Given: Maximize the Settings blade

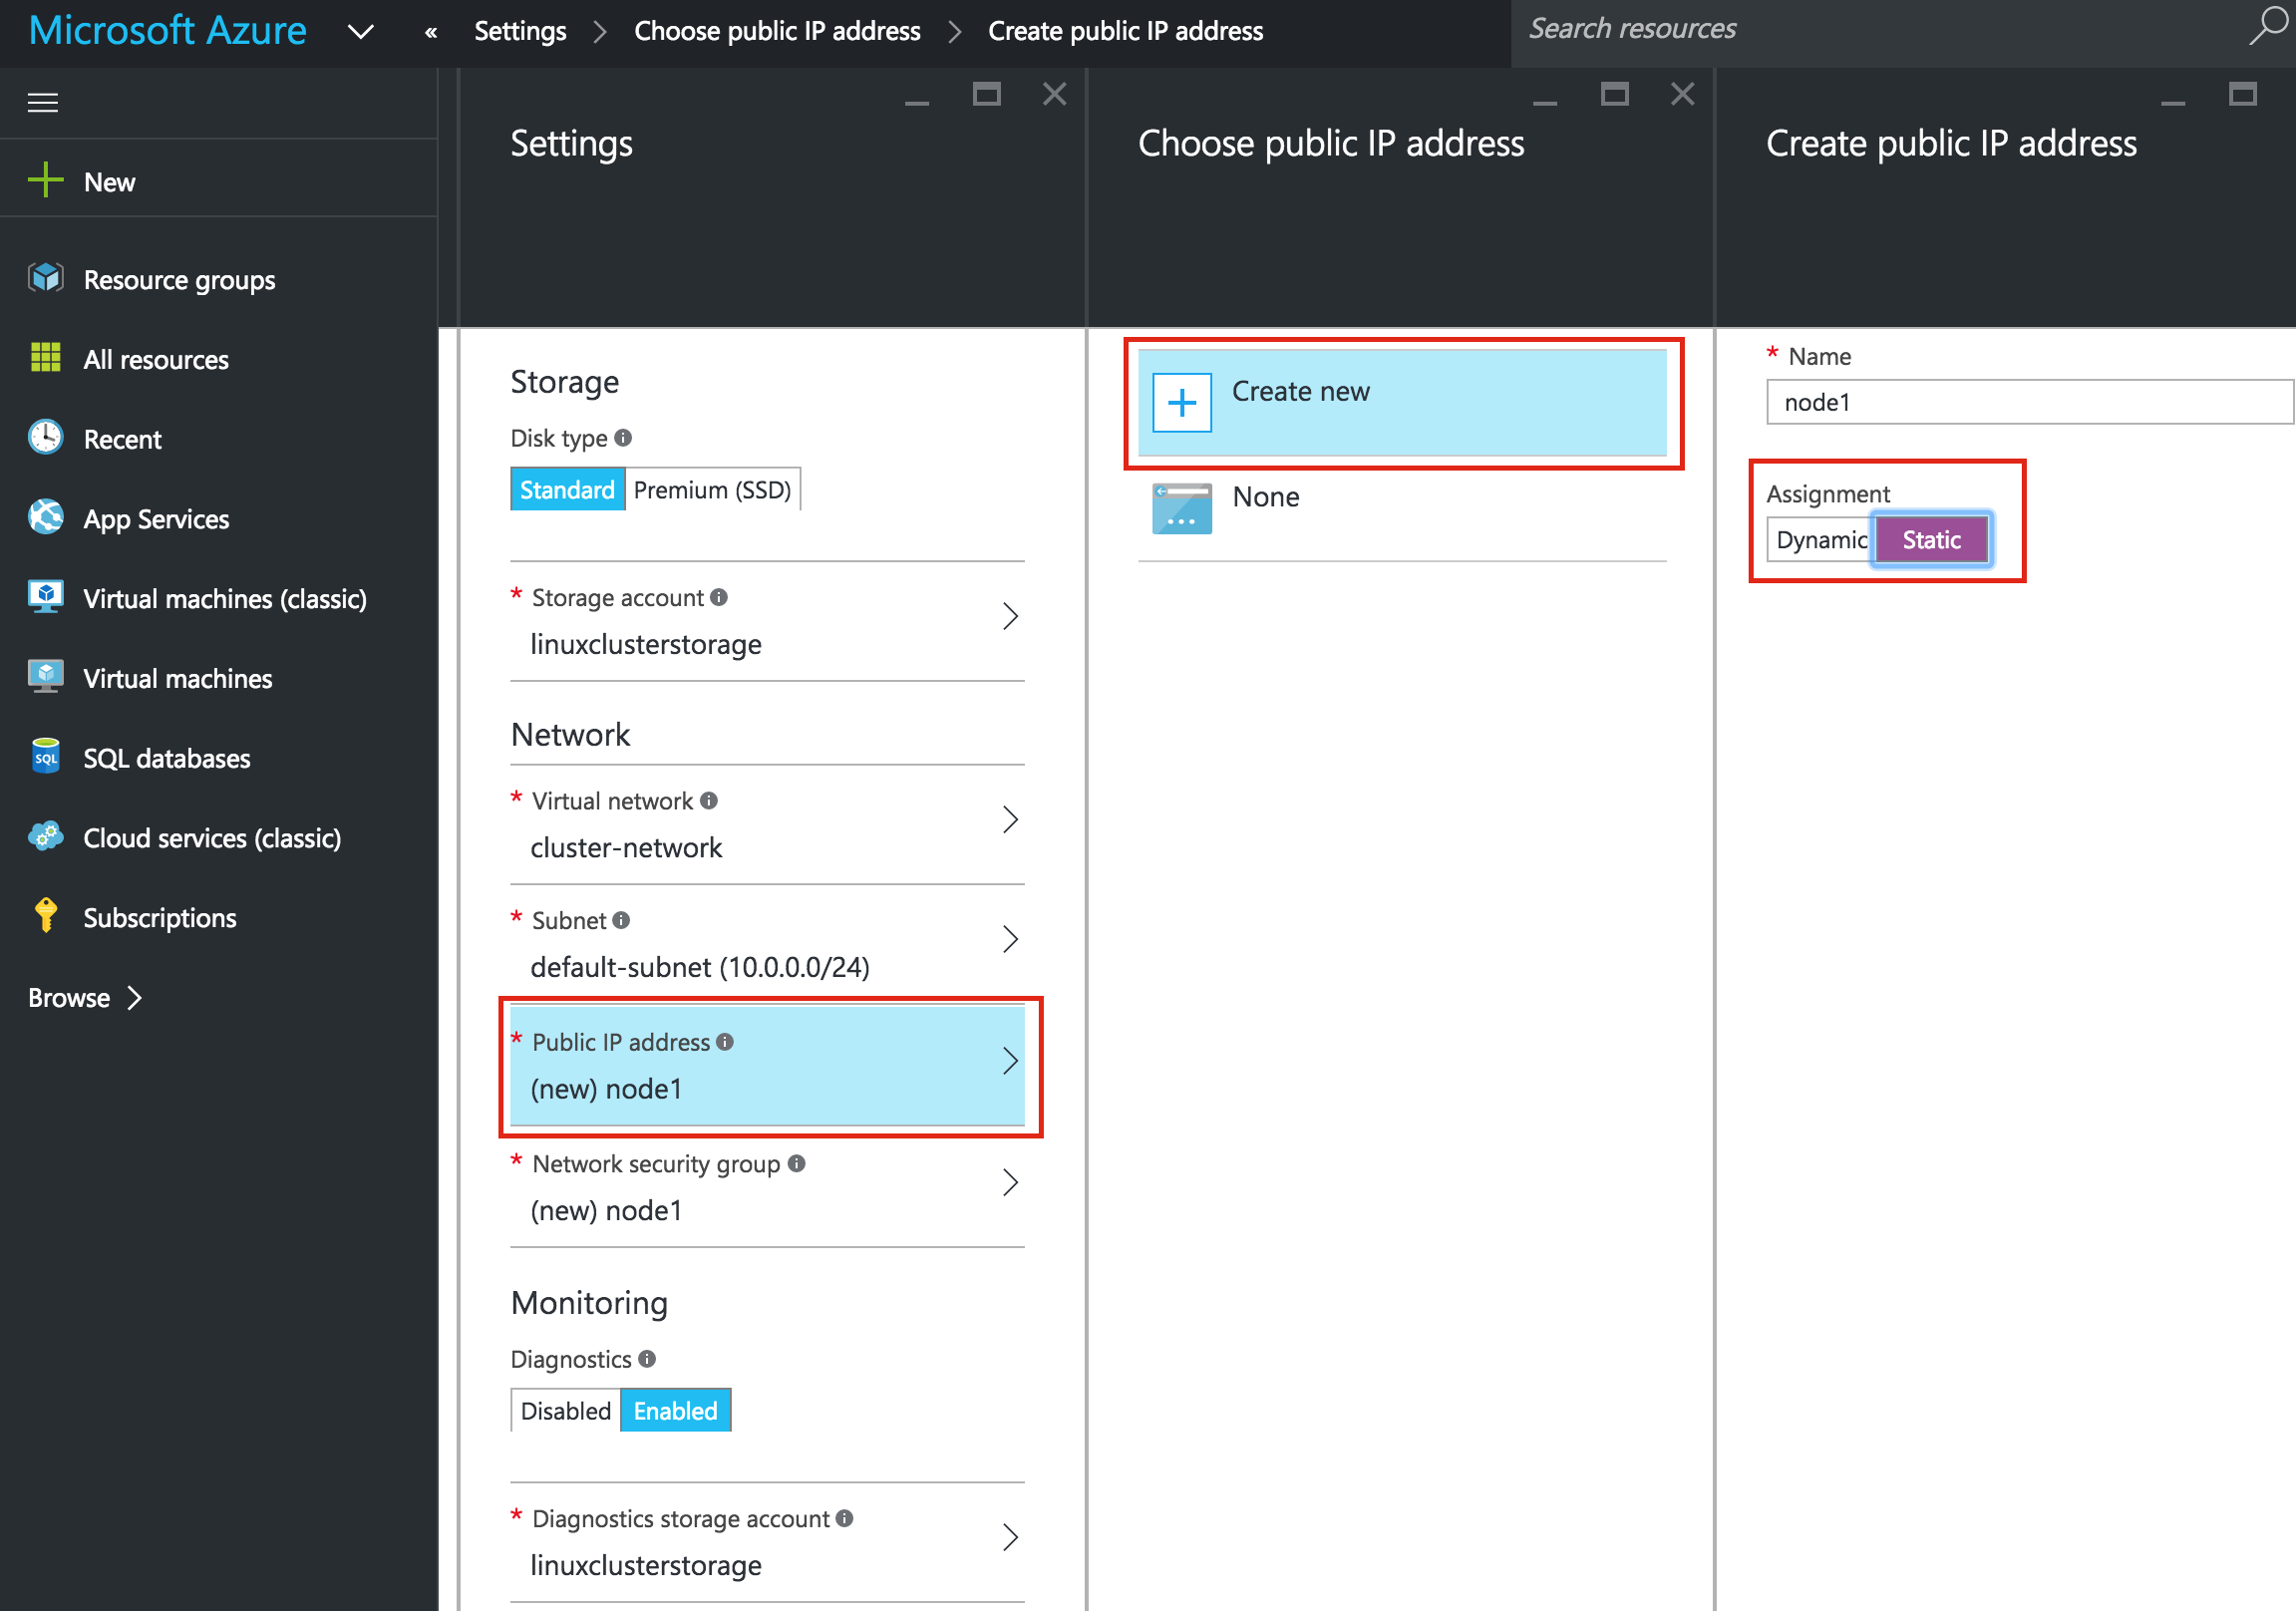Looking at the screenshot, I should click(x=986, y=94).
